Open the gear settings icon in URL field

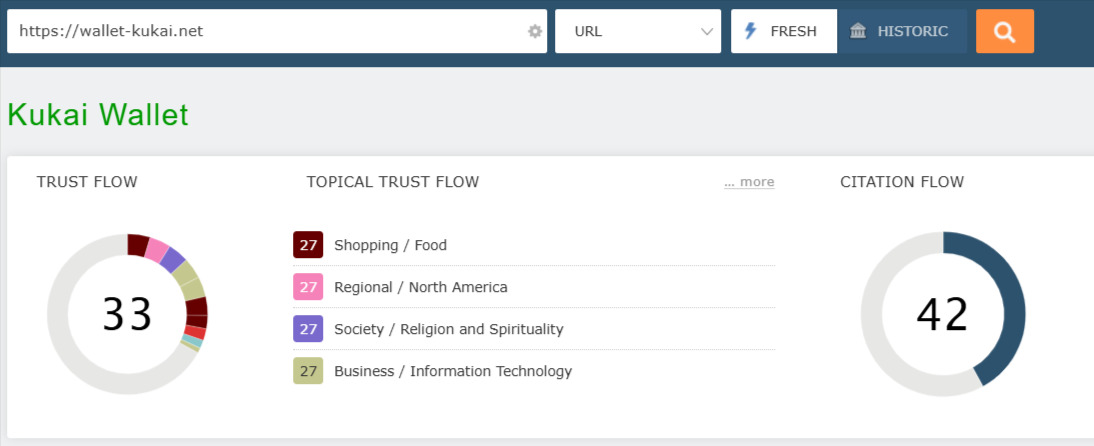point(535,31)
